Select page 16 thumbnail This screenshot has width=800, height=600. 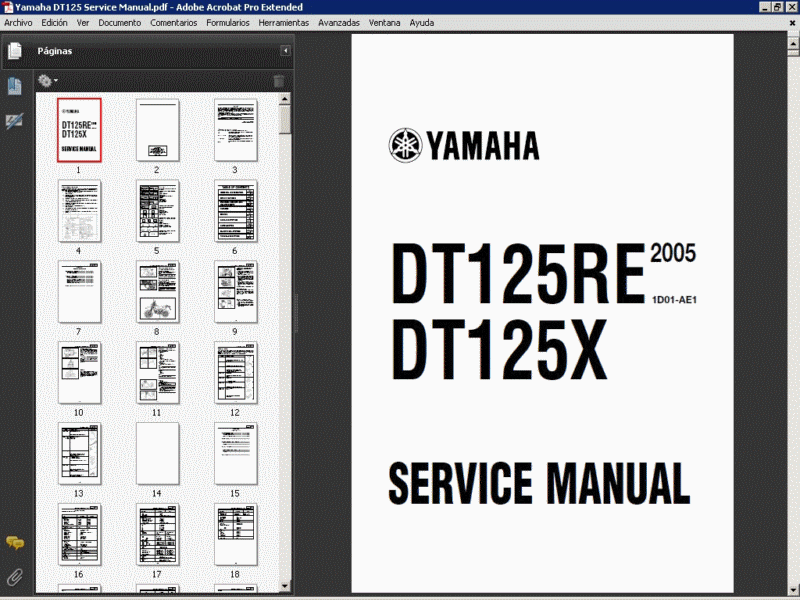[x=79, y=535]
